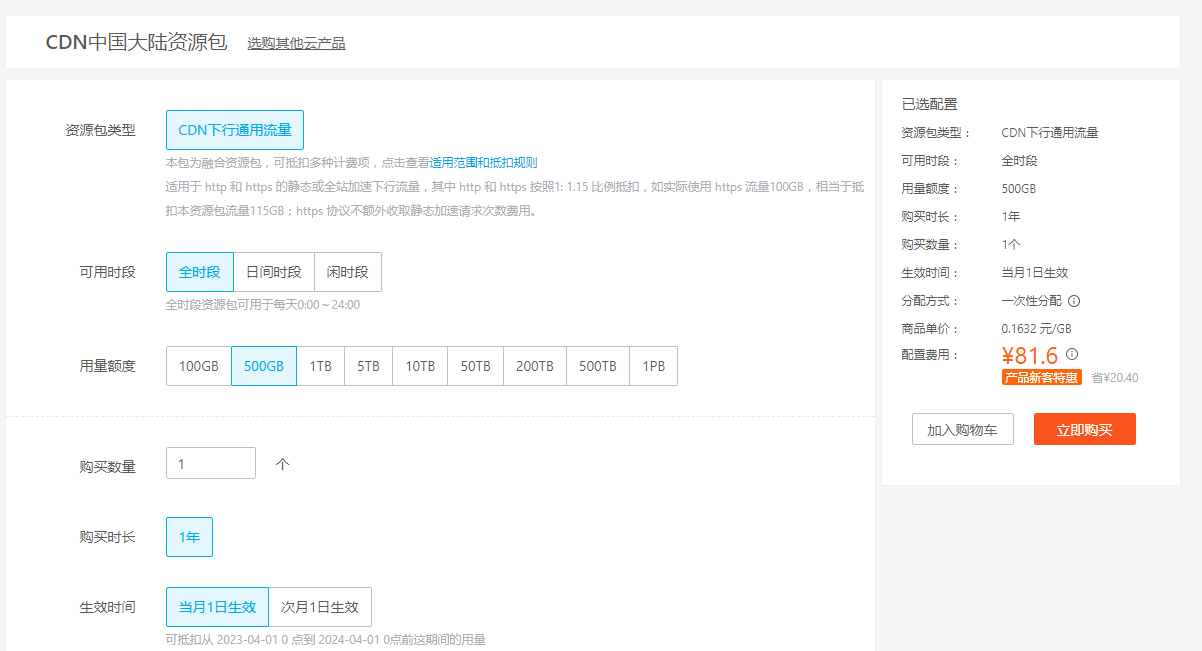1202x651 pixels.
Task: Click info icon next to 一次性分配
Action: click(x=1074, y=301)
